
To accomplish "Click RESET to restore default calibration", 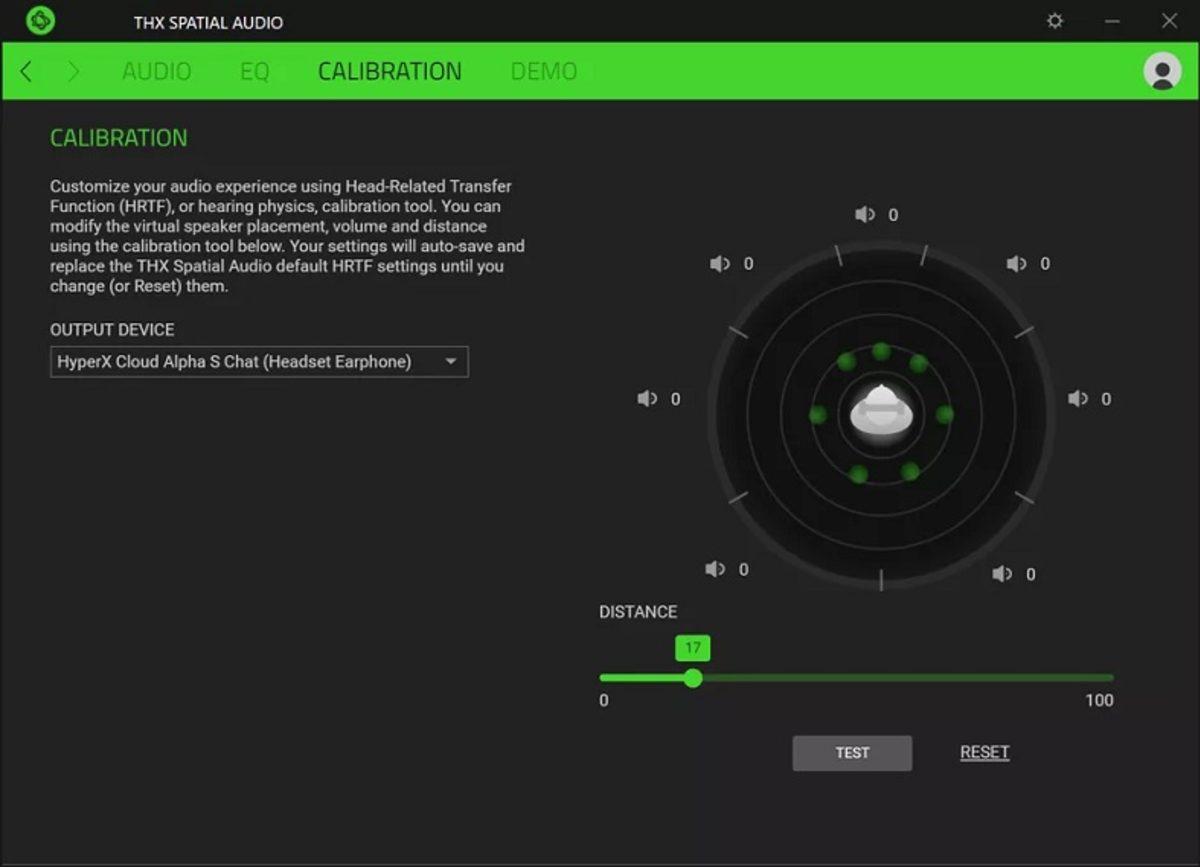I will pyautogui.click(x=984, y=752).
